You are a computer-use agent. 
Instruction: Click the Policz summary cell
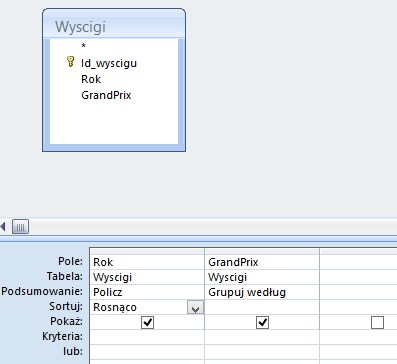(147, 292)
